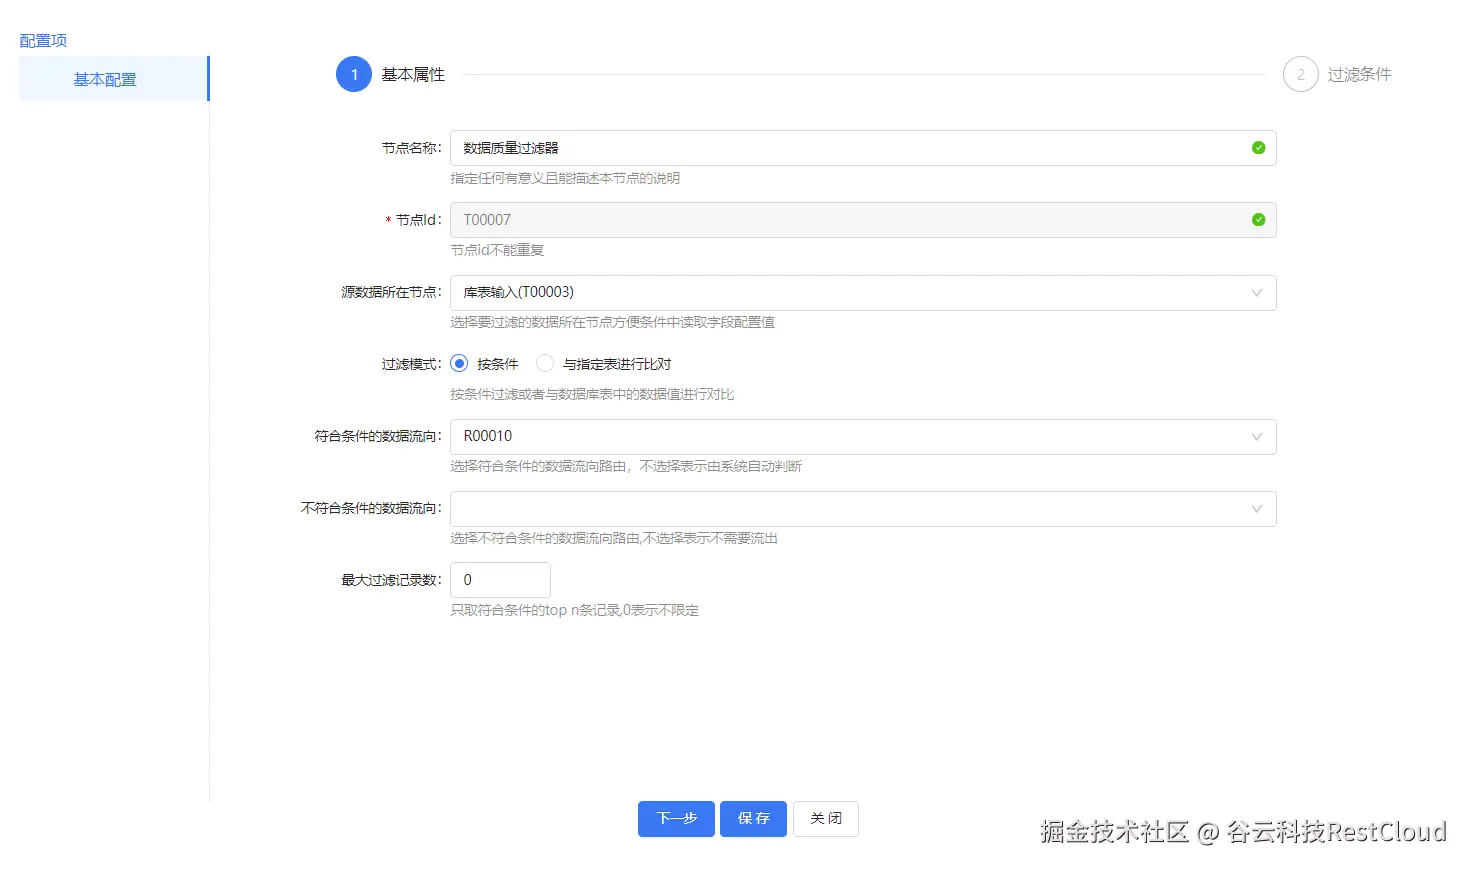
Task: Open the 符合条件的数据流向 dropdown showing R00010
Action: [863, 437]
